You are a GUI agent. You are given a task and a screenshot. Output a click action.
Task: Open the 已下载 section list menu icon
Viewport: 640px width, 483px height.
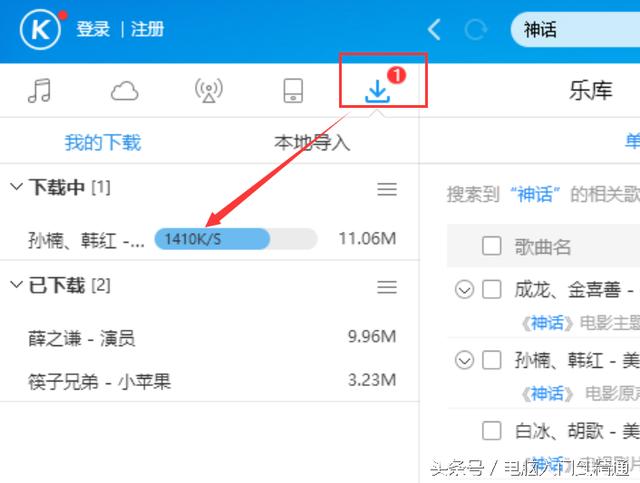tap(387, 287)
